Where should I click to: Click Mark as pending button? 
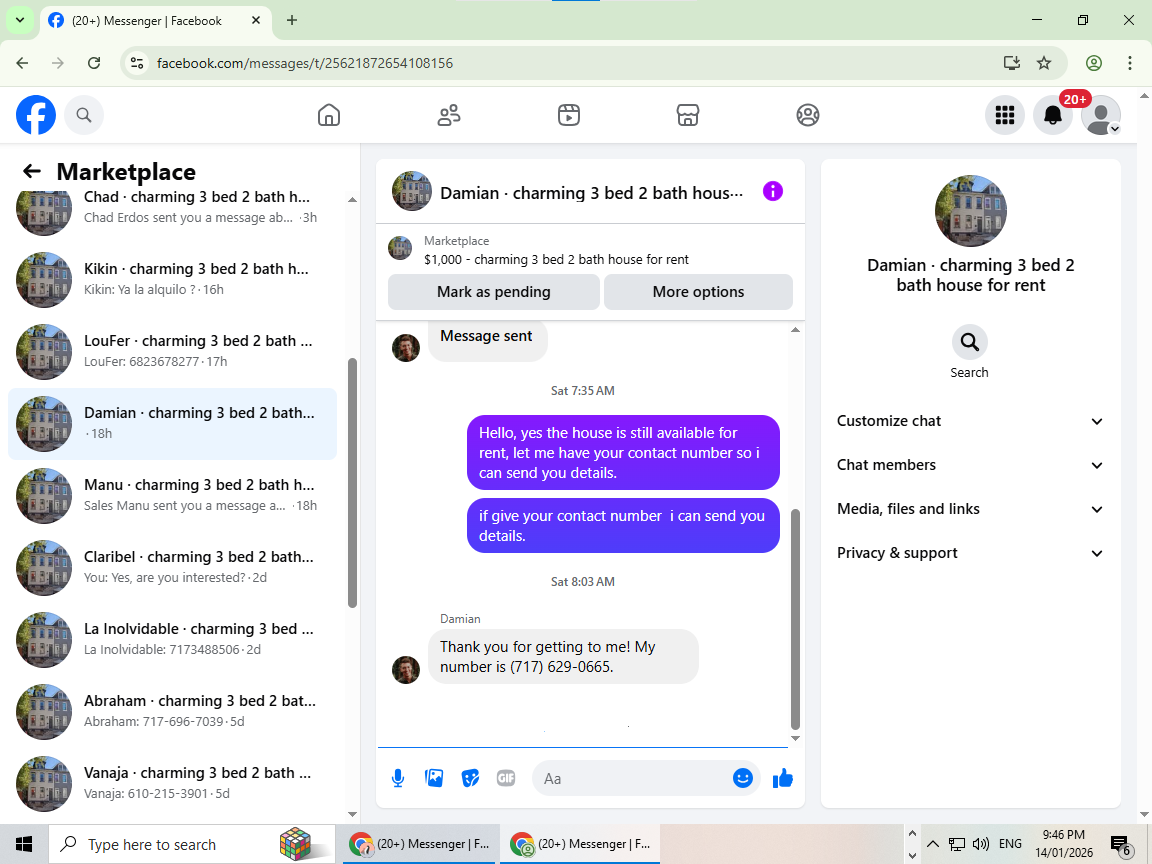pos(494,292)
